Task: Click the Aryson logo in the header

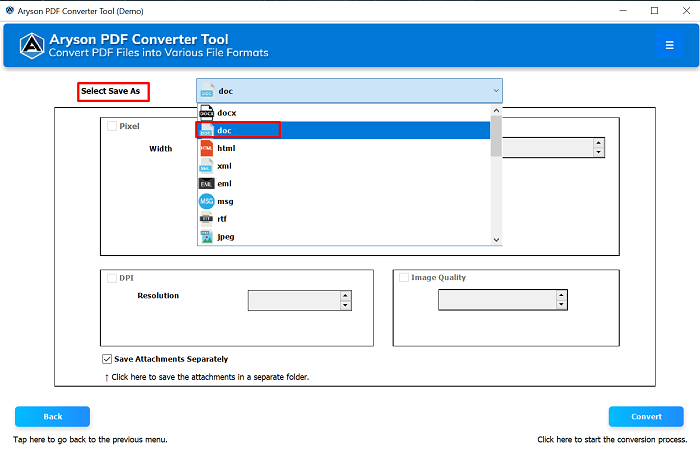Action: 32,46
